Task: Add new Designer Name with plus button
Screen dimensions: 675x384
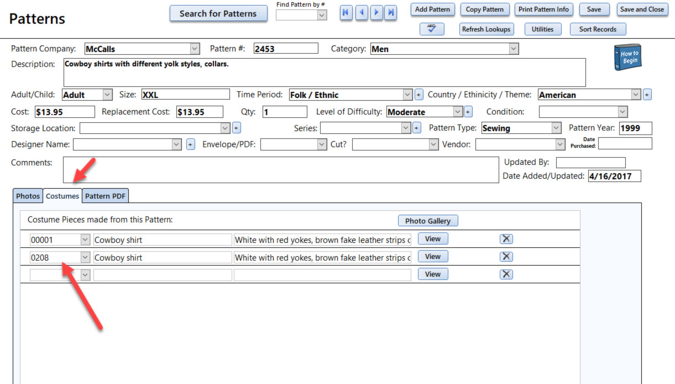Action: tap(190, 144)
